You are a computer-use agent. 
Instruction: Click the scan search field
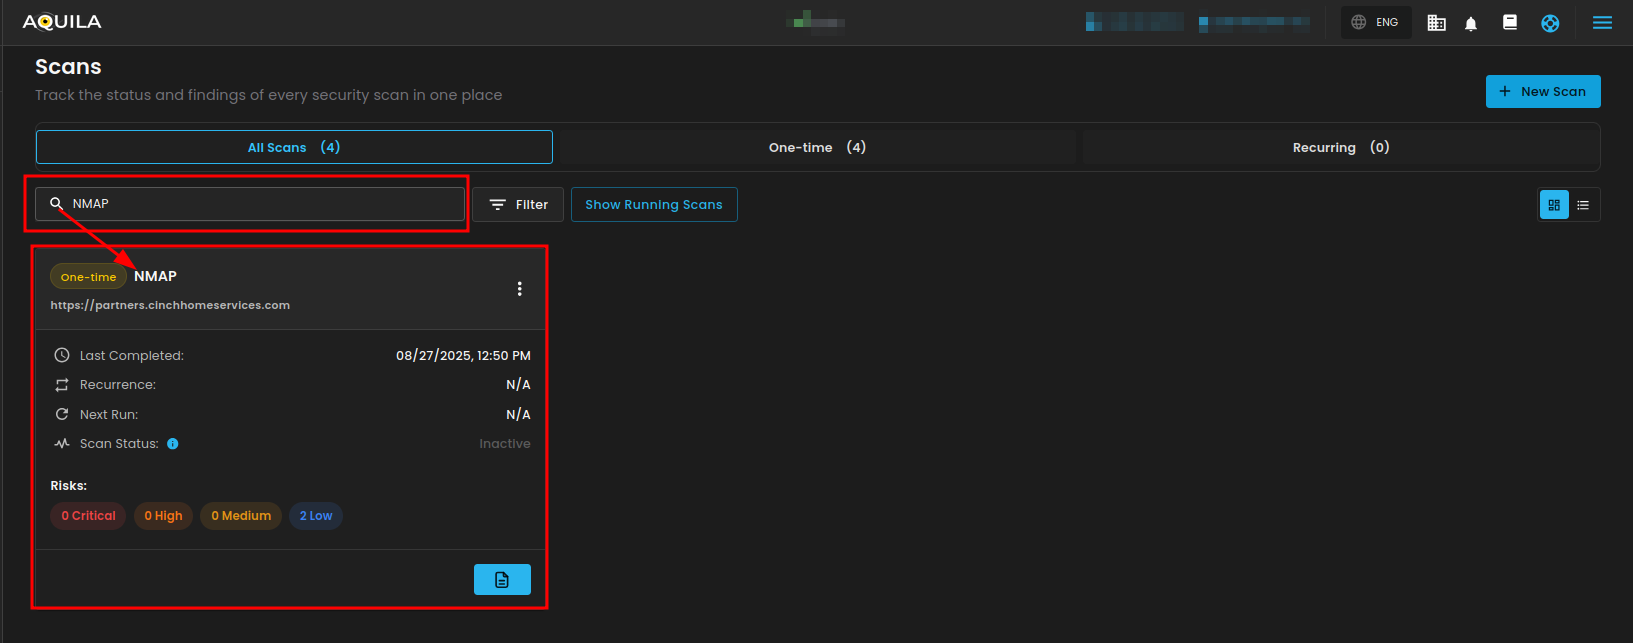(x=260, y=204)
